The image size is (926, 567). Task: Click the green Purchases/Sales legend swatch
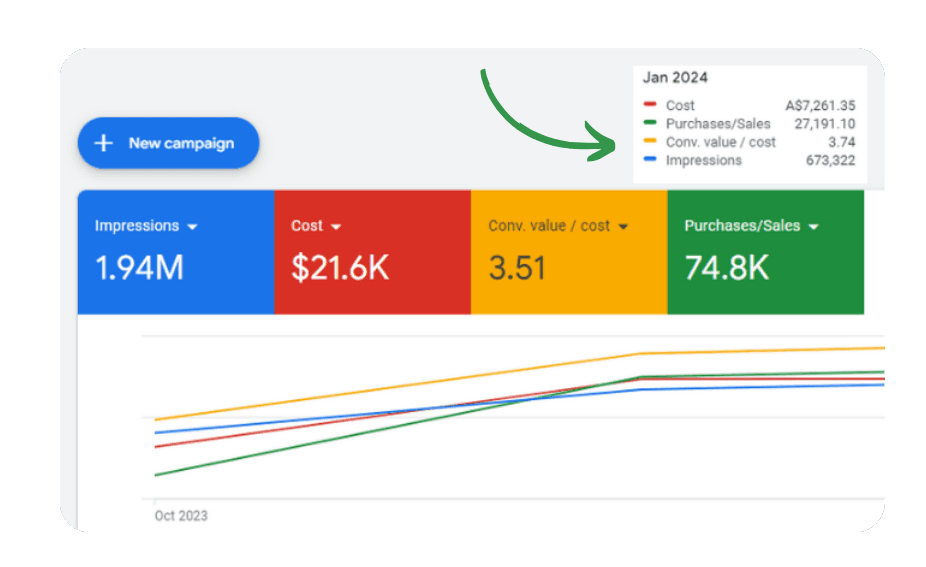click(x=650, y=123)
